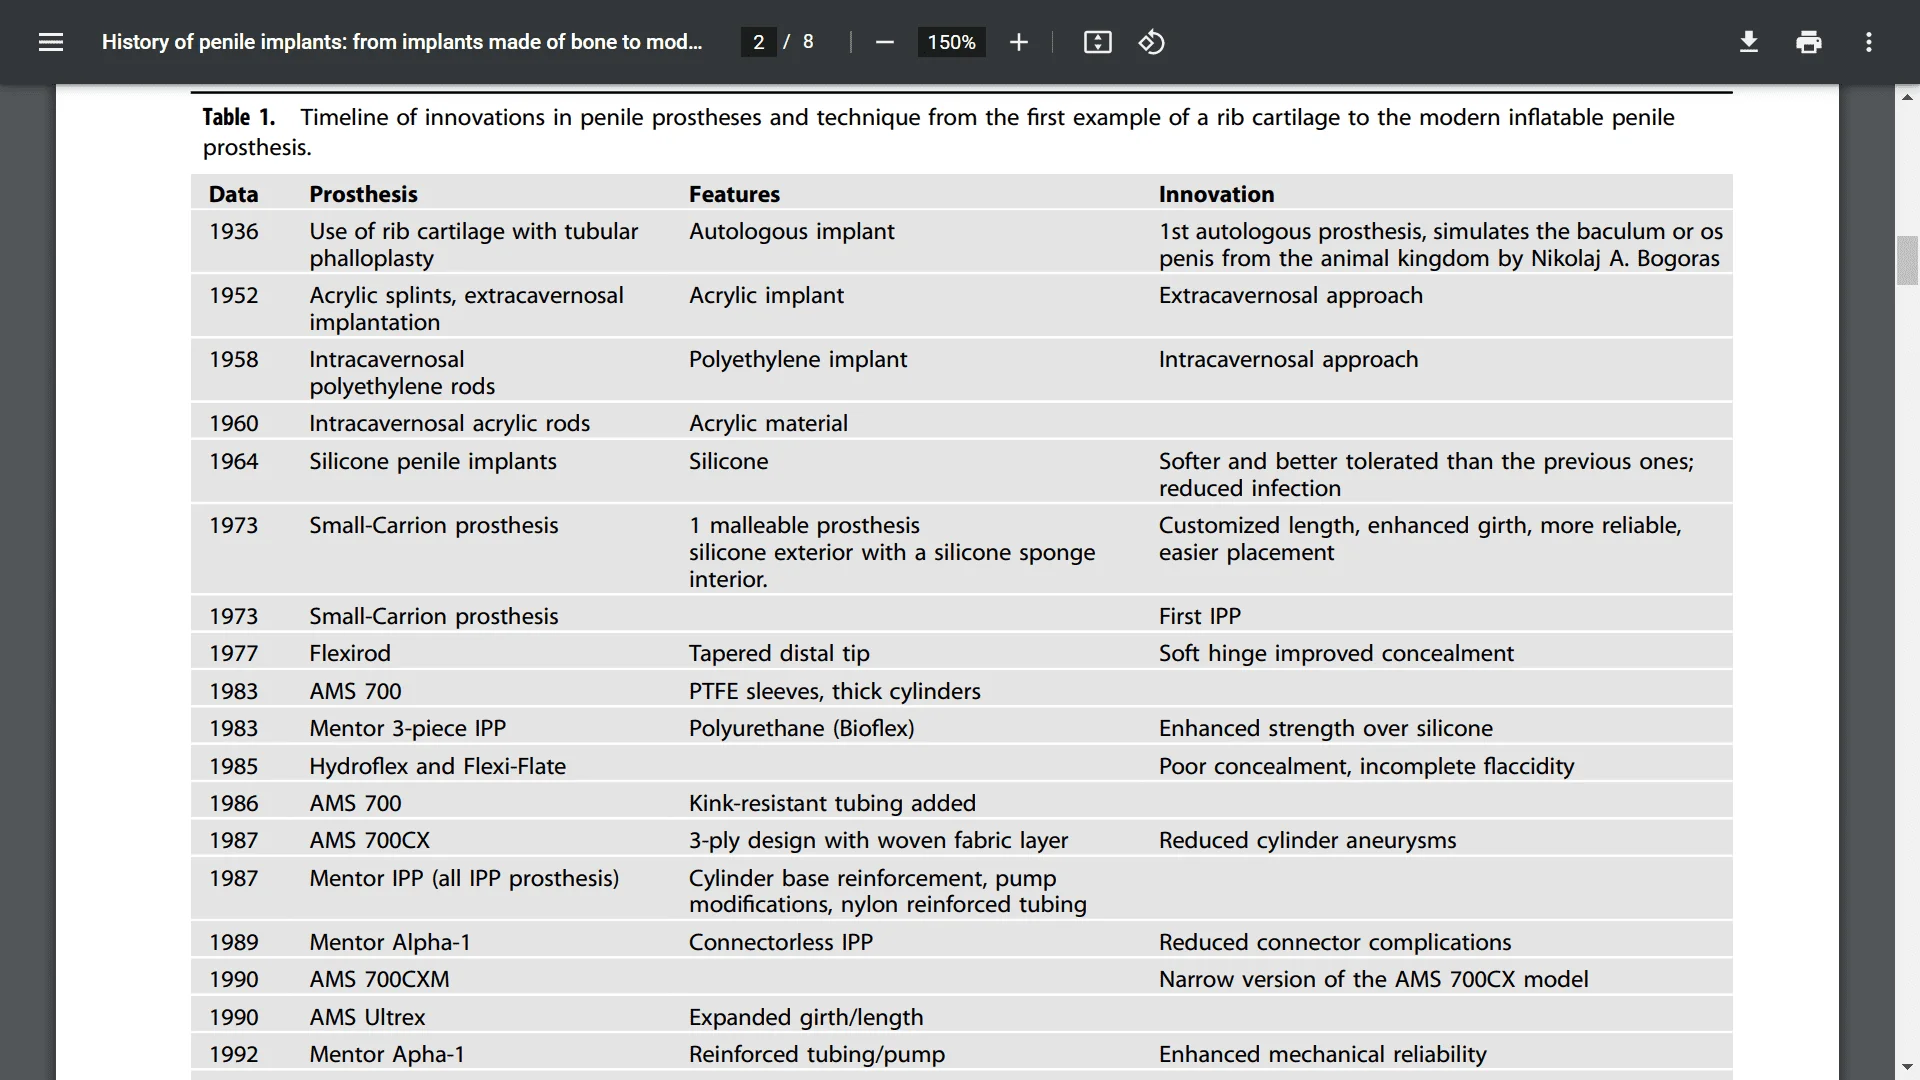Click the 'Data' column header

(233, 194)
